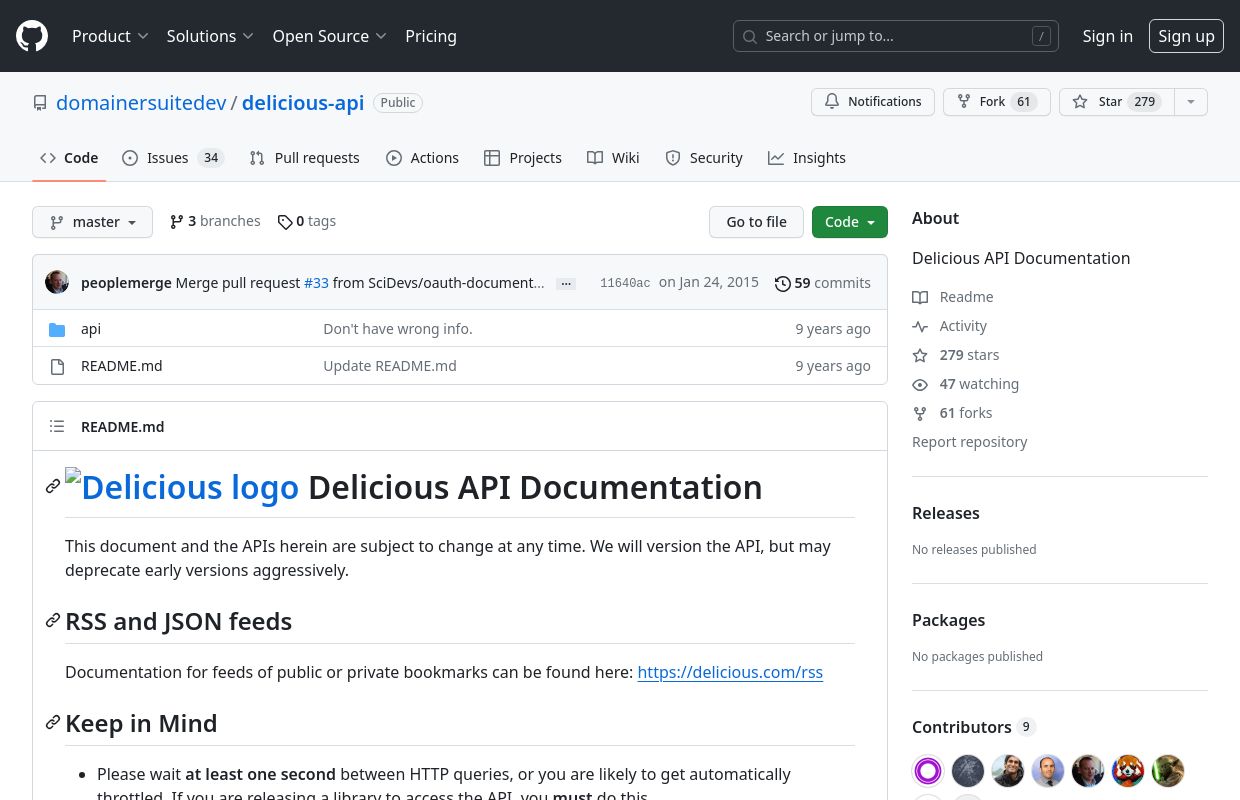Click the Sign in link
The height and width of the screenshot is (800, 1240).
pyautogui.click(x=1108, y=36)
